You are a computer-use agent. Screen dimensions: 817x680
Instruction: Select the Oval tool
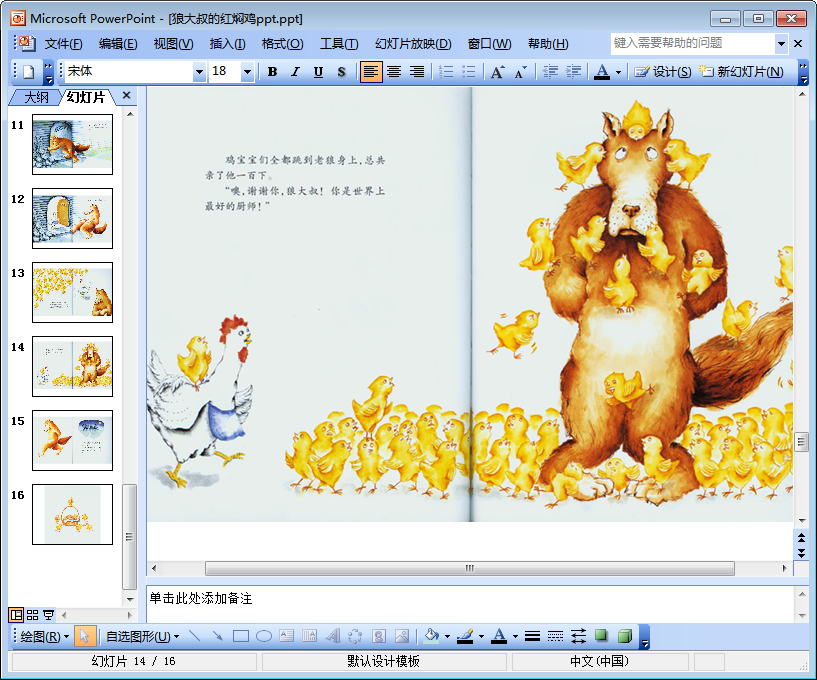click(x=264, y=636)
